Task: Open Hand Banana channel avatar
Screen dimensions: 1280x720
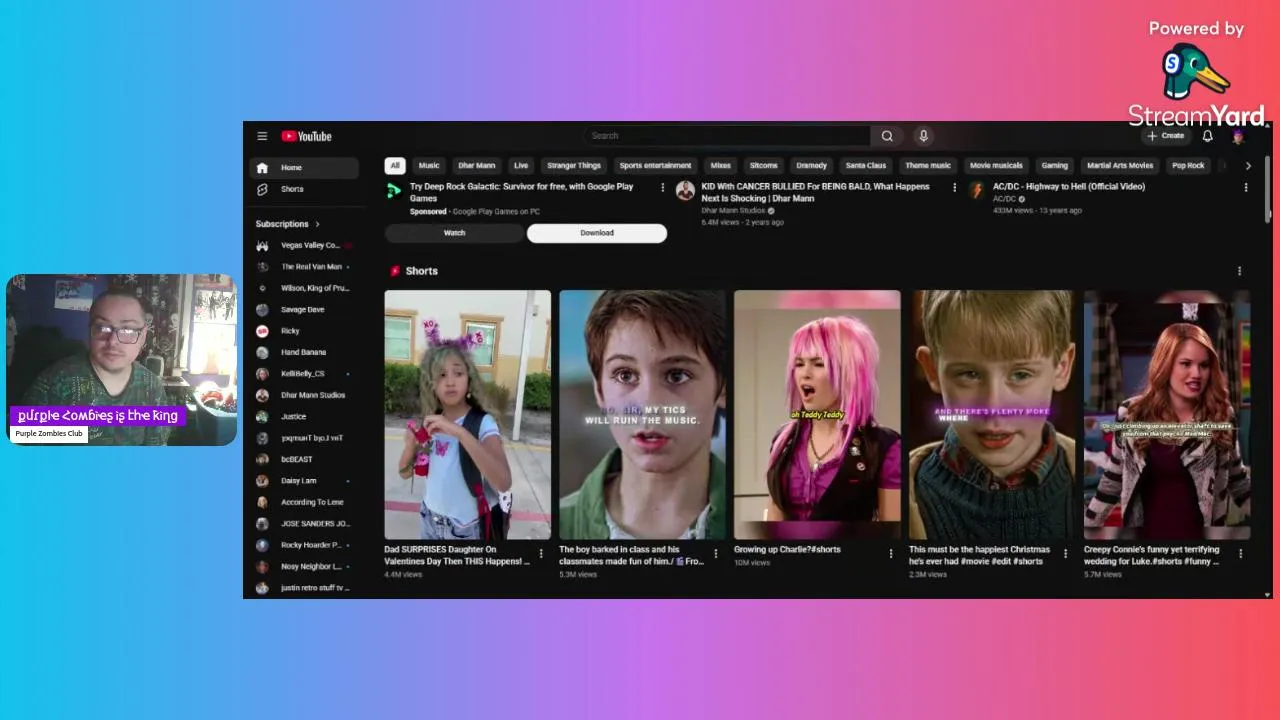Action: tap(262, 353)
